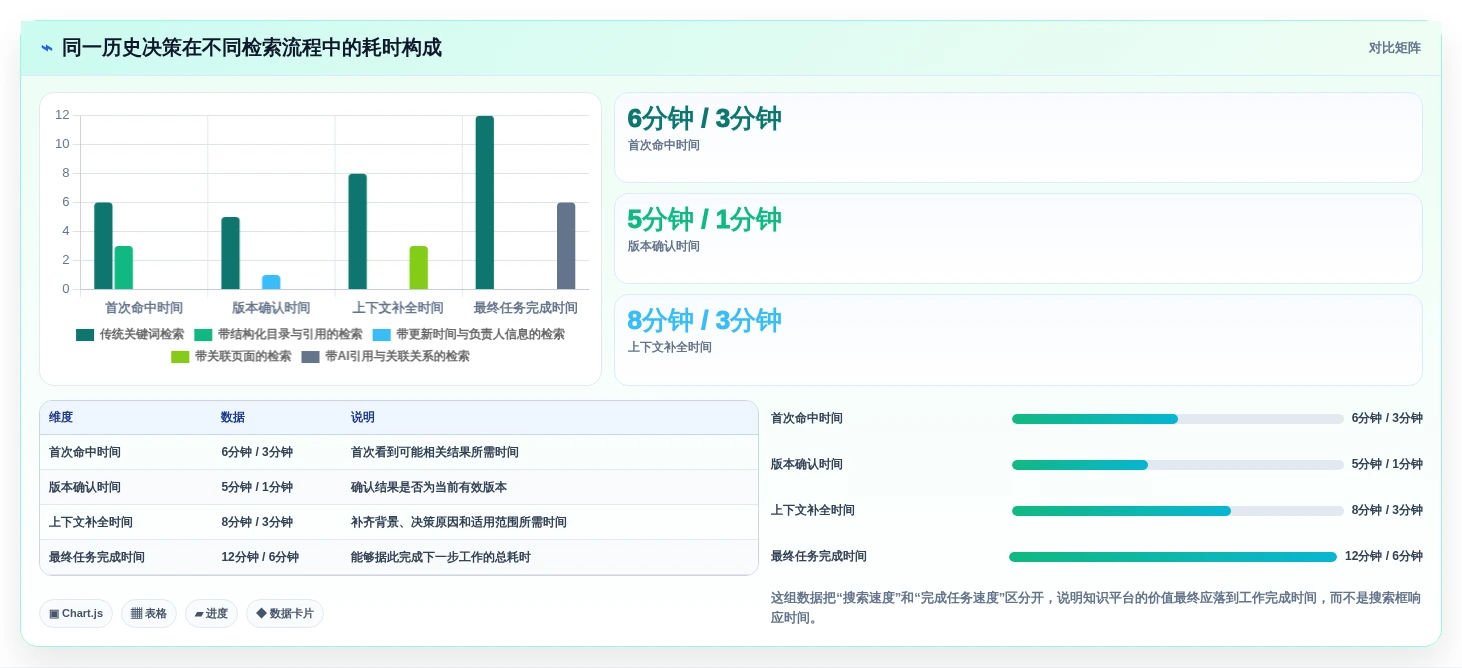The height and width of the screenshot is (668, 1462).
Task: Click the blue bar in 版本确认时间 group
Action: click(271, 282)
